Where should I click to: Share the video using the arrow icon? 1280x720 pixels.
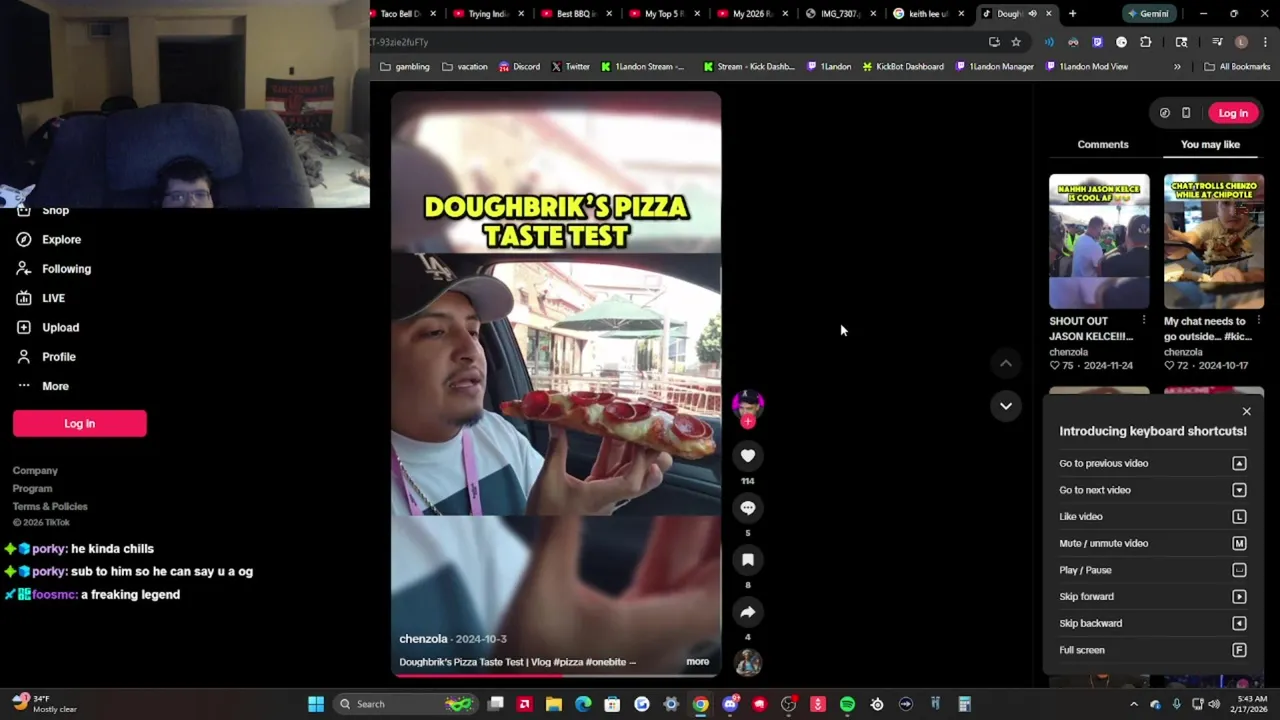coord(747,612)
